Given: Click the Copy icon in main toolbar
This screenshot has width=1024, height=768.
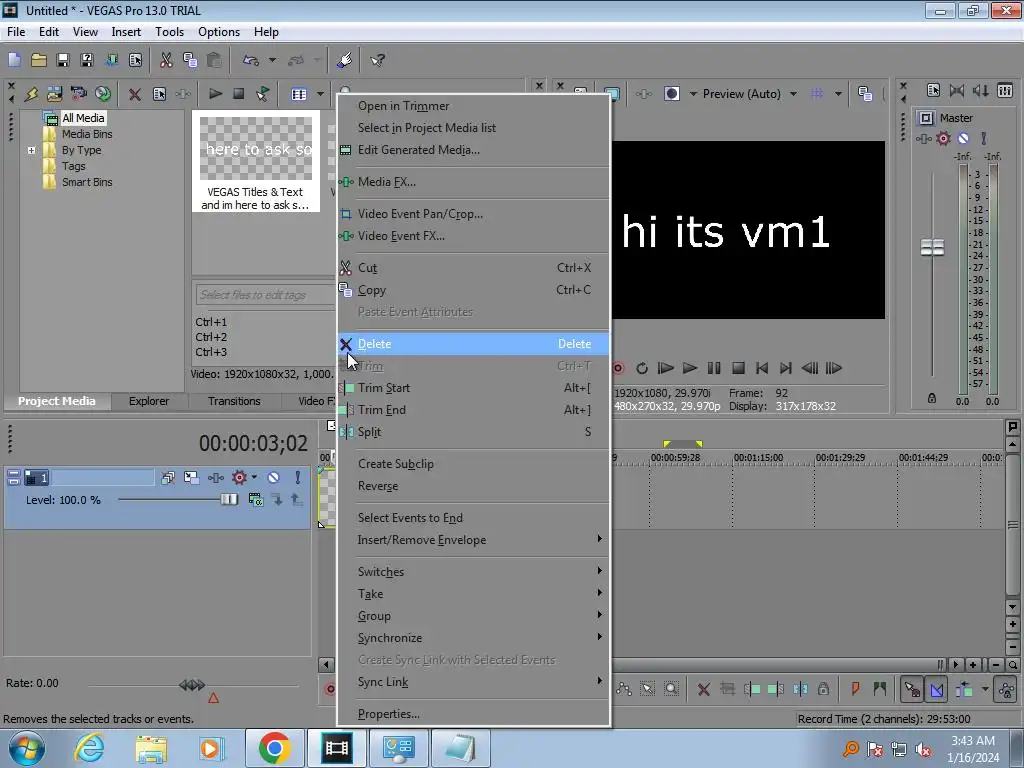Looking at the screenshot, I should [x=190, y=60].
